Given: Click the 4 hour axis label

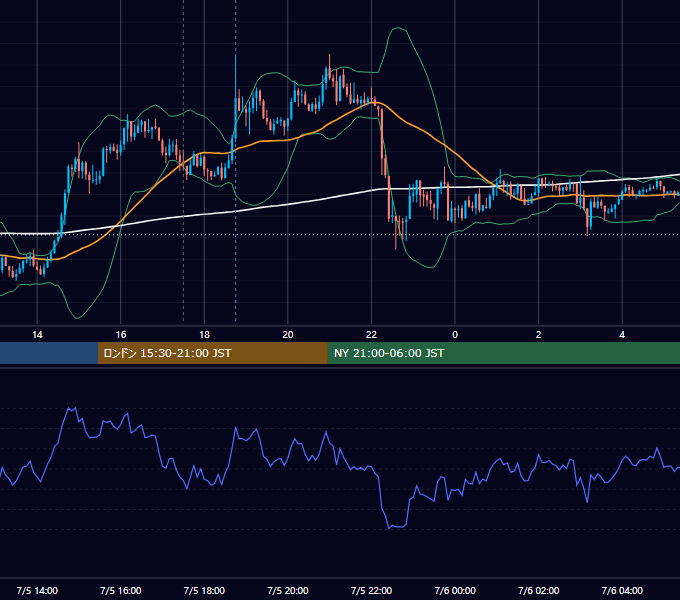Looking at the screenshot, I should [x=622, y=335].
